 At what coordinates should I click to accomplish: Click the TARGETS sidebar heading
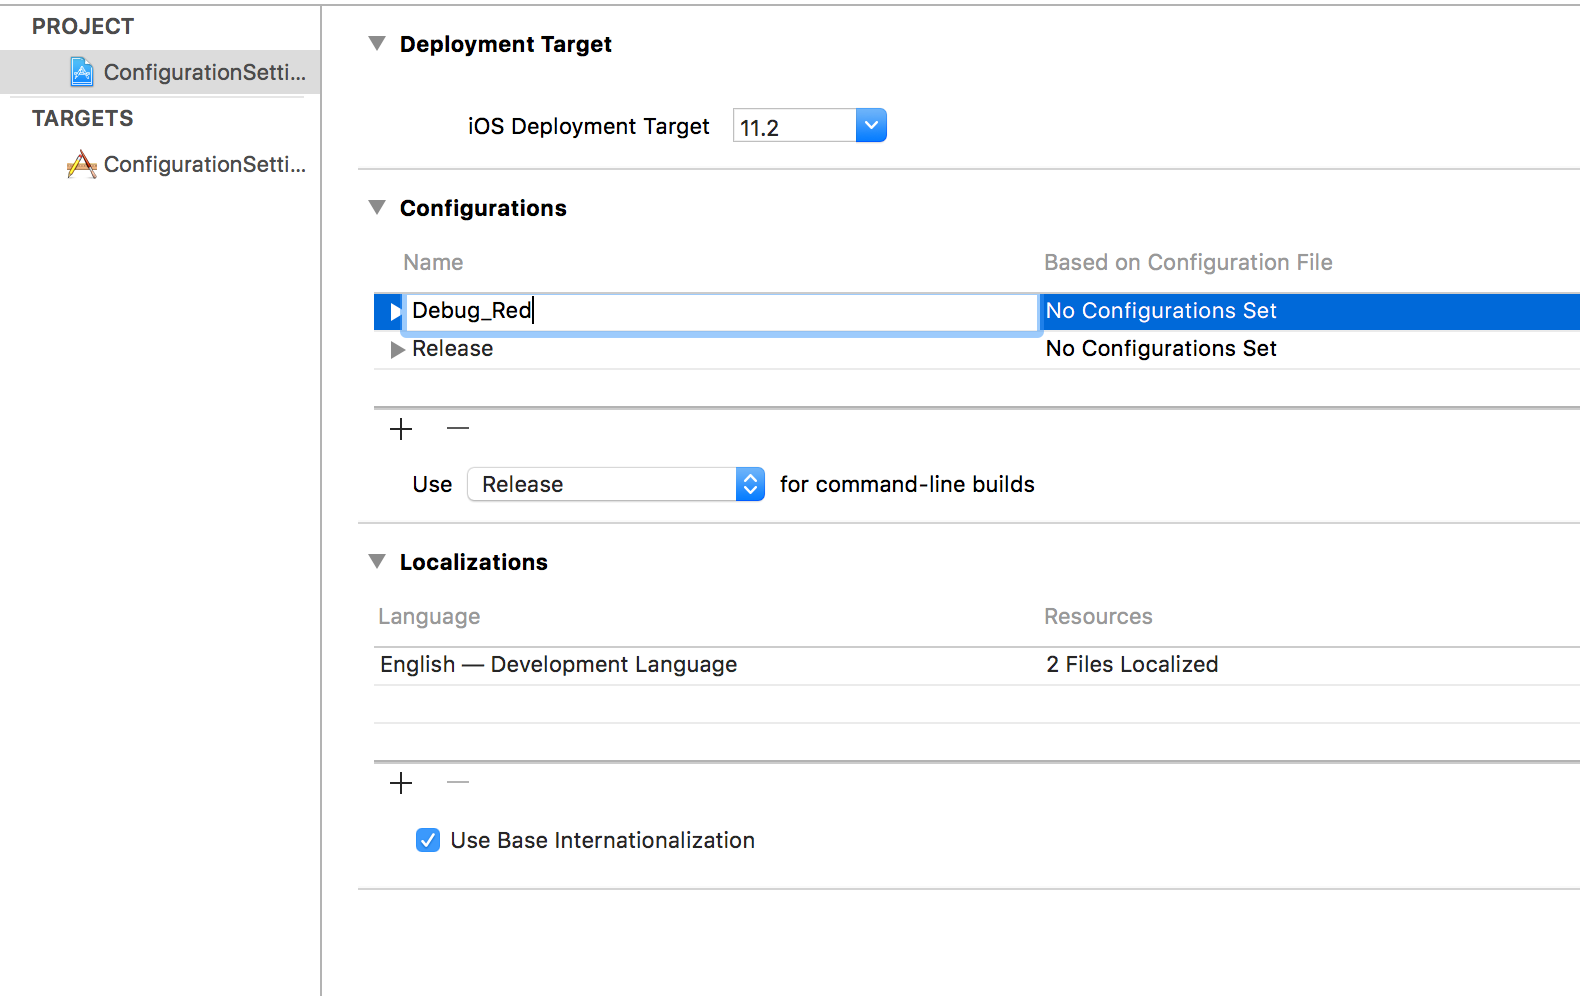(x=82, y=119)
